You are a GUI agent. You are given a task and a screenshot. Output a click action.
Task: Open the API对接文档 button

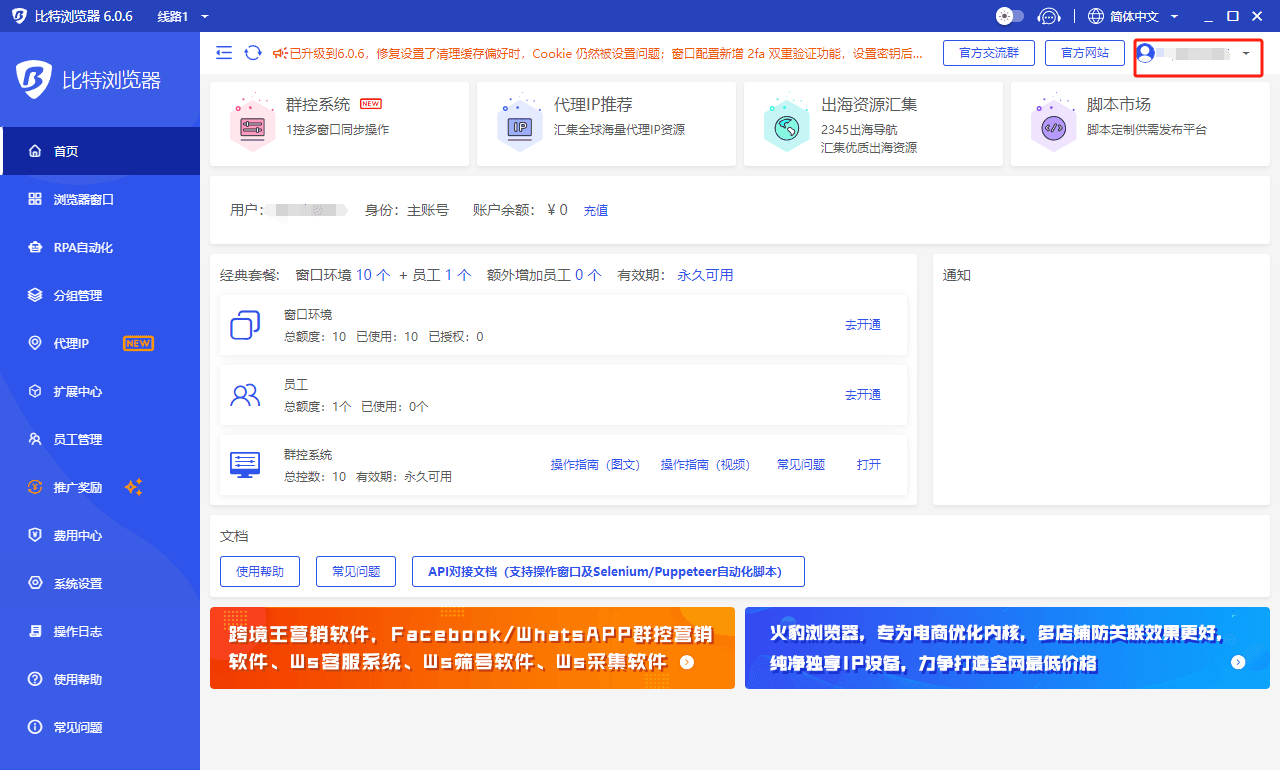pos(608,572)
